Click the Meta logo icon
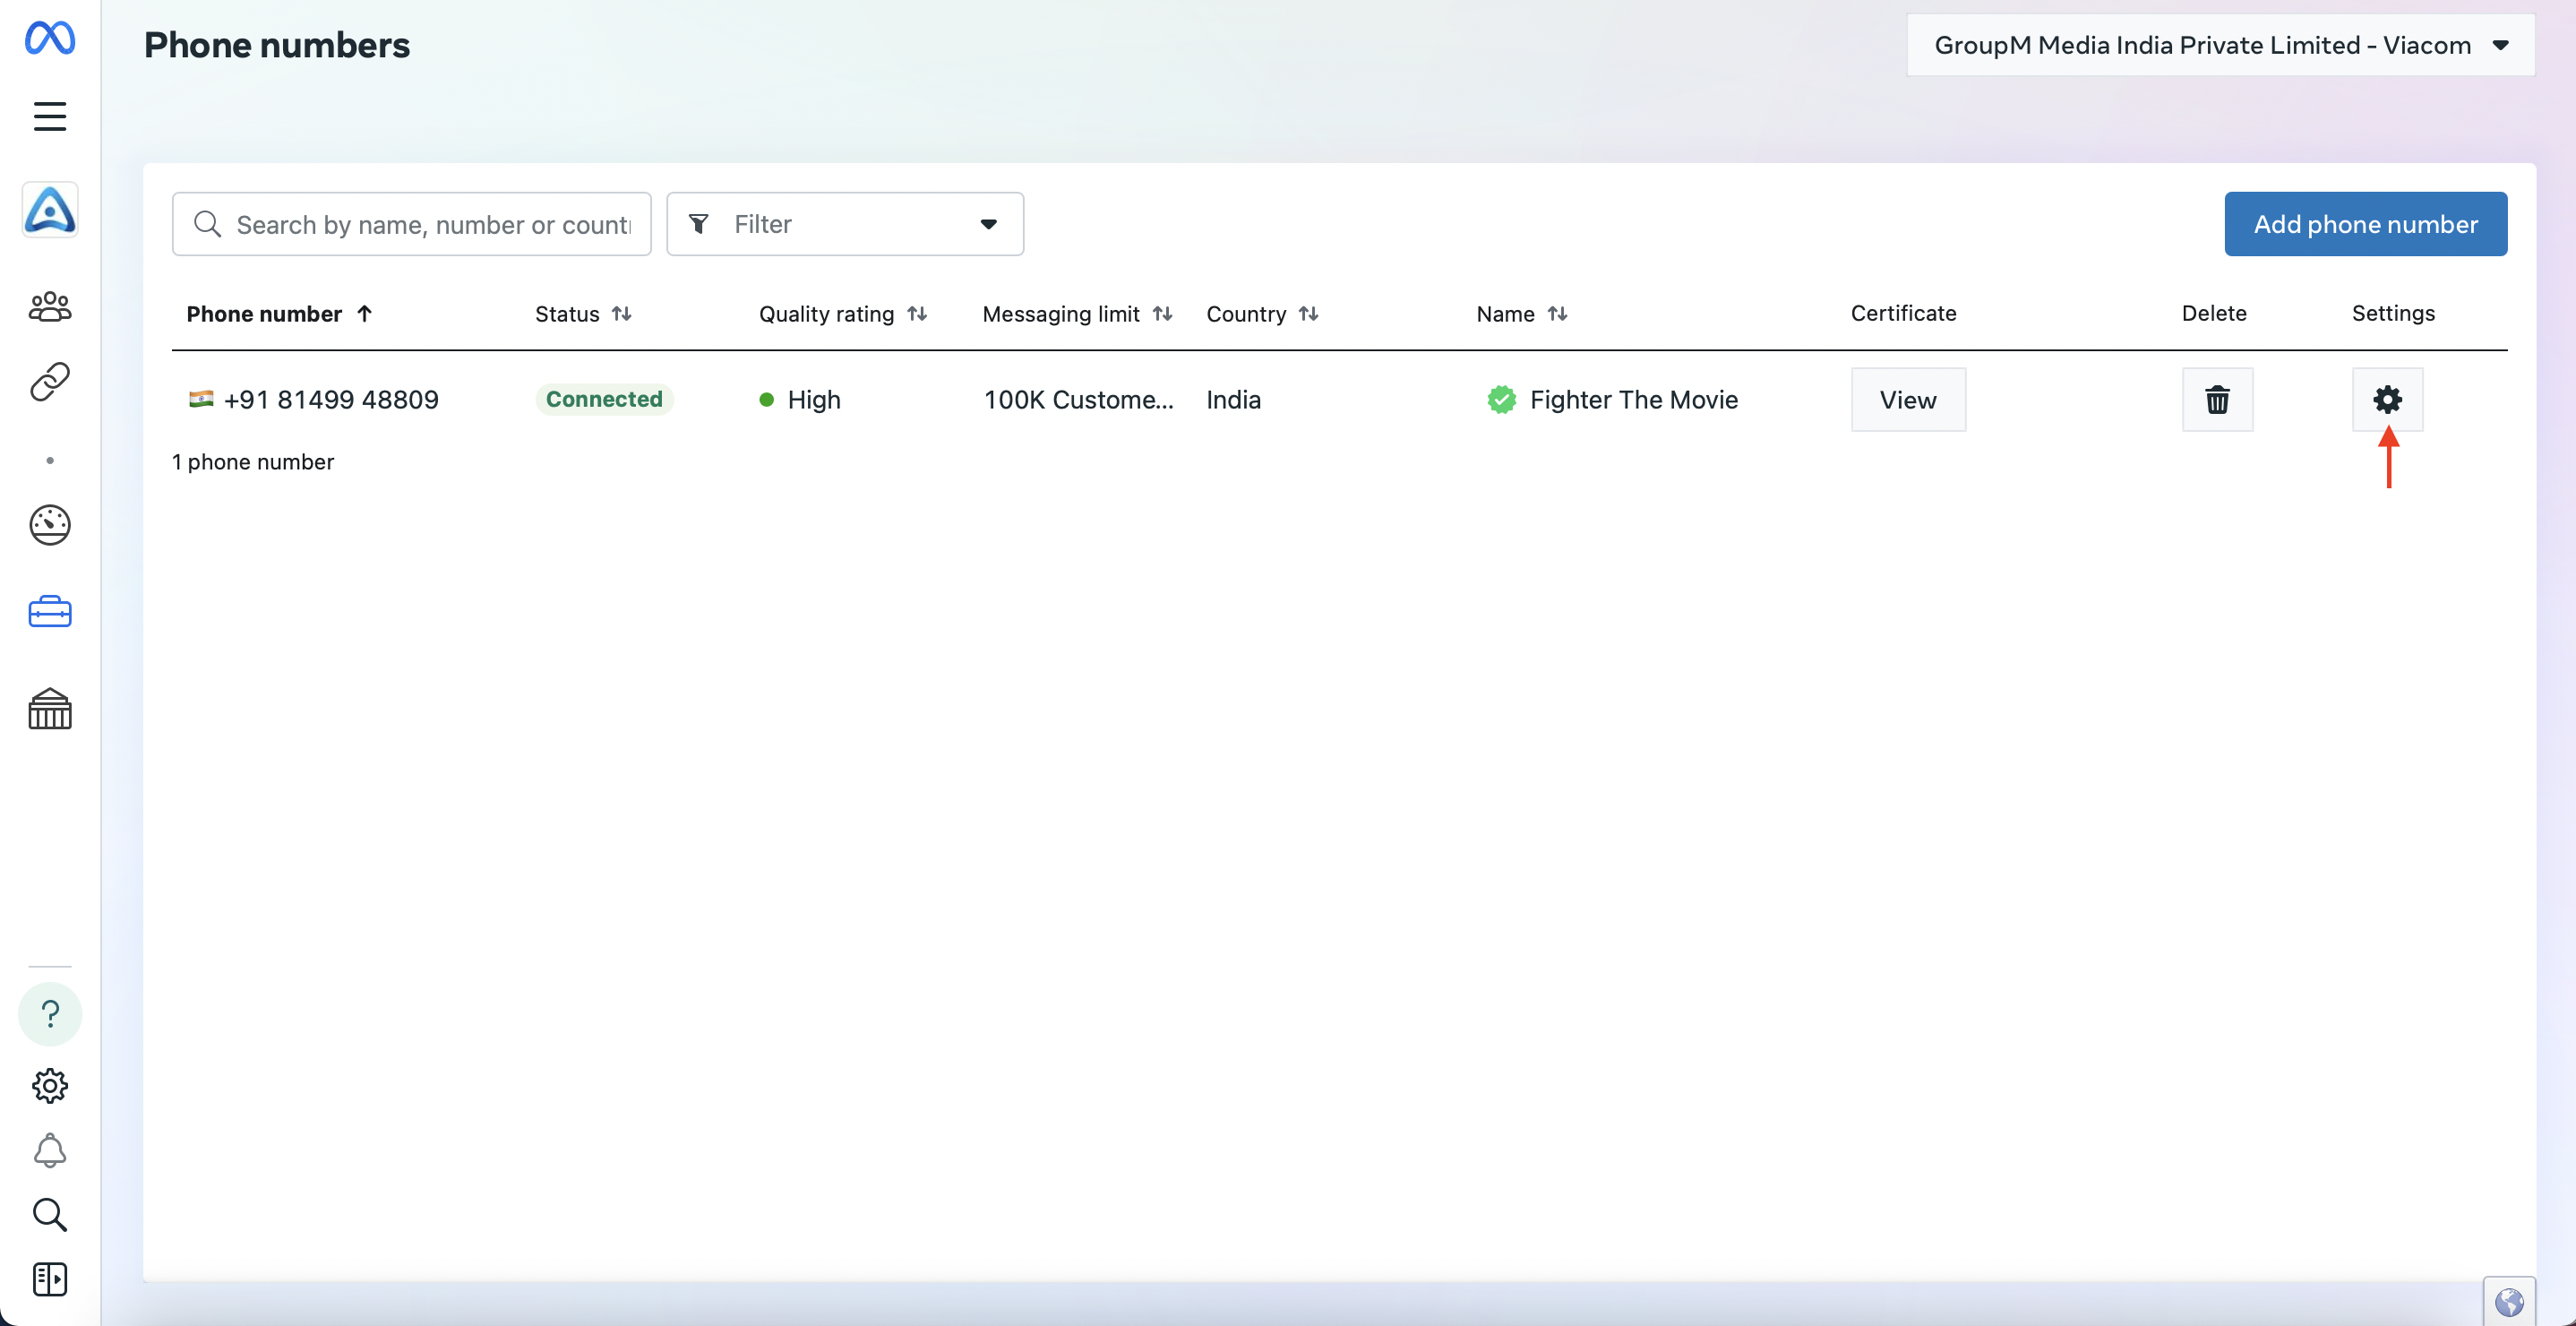The width and height of the screenshot is (2576, 1326). coord(50,38)
